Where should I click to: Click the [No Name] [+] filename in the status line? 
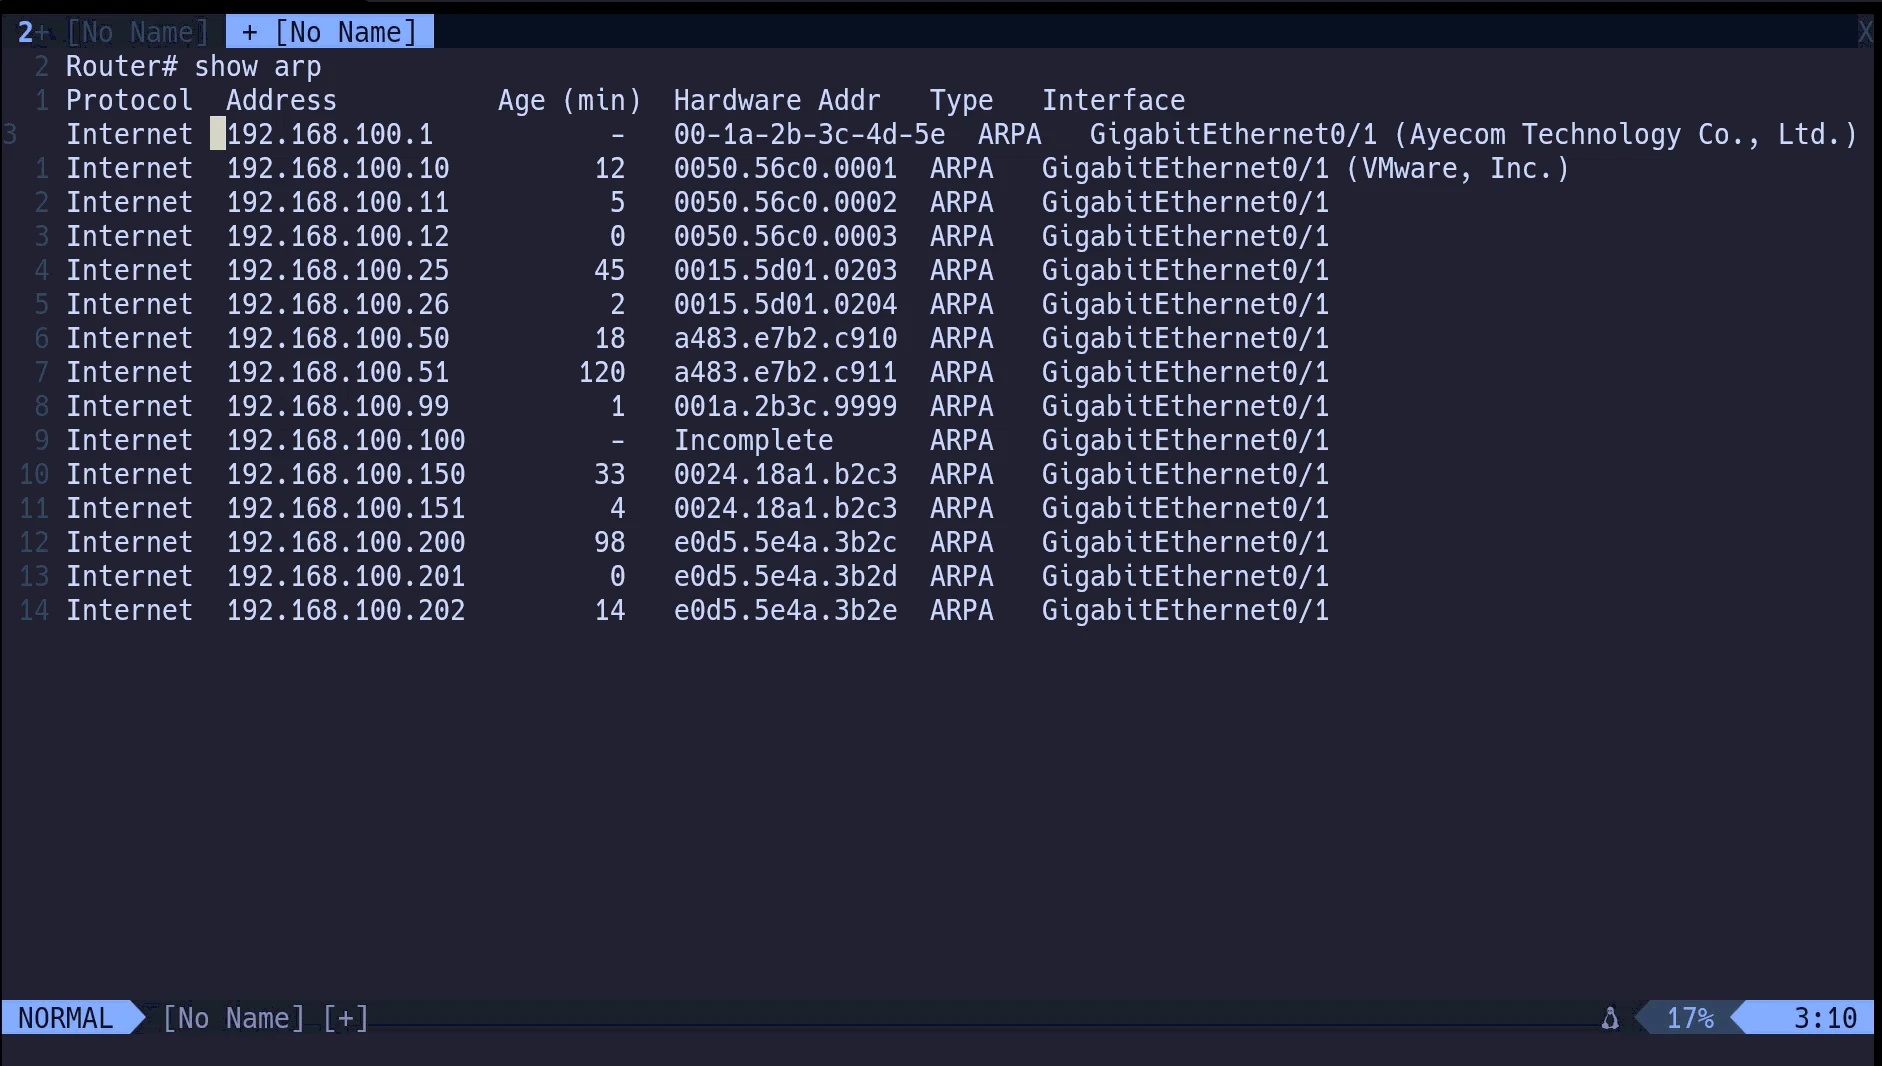click(x=266, y=1018)
